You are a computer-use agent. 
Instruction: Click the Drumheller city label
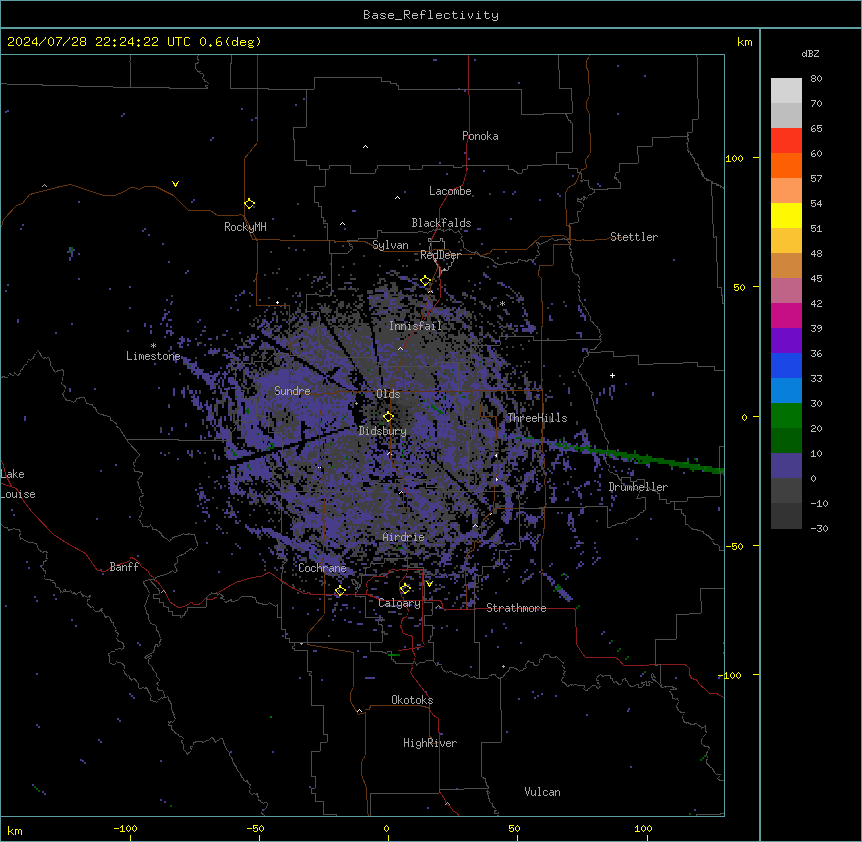638,487
